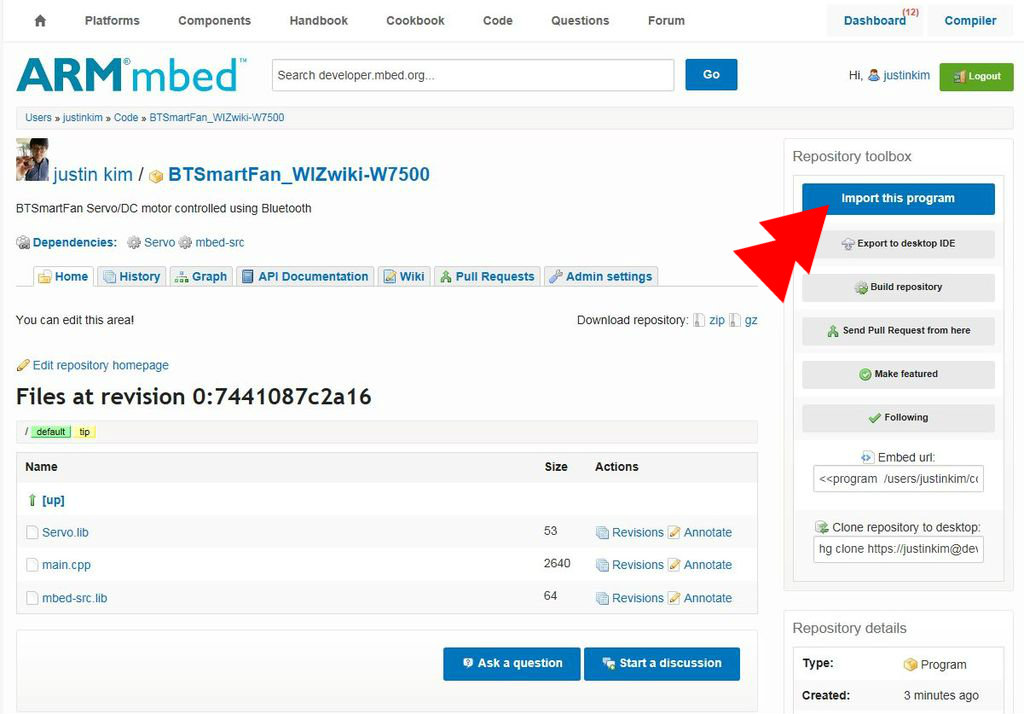
Task: Click the user icon next to justinkim greeting
Action: (x=874, y=76)
